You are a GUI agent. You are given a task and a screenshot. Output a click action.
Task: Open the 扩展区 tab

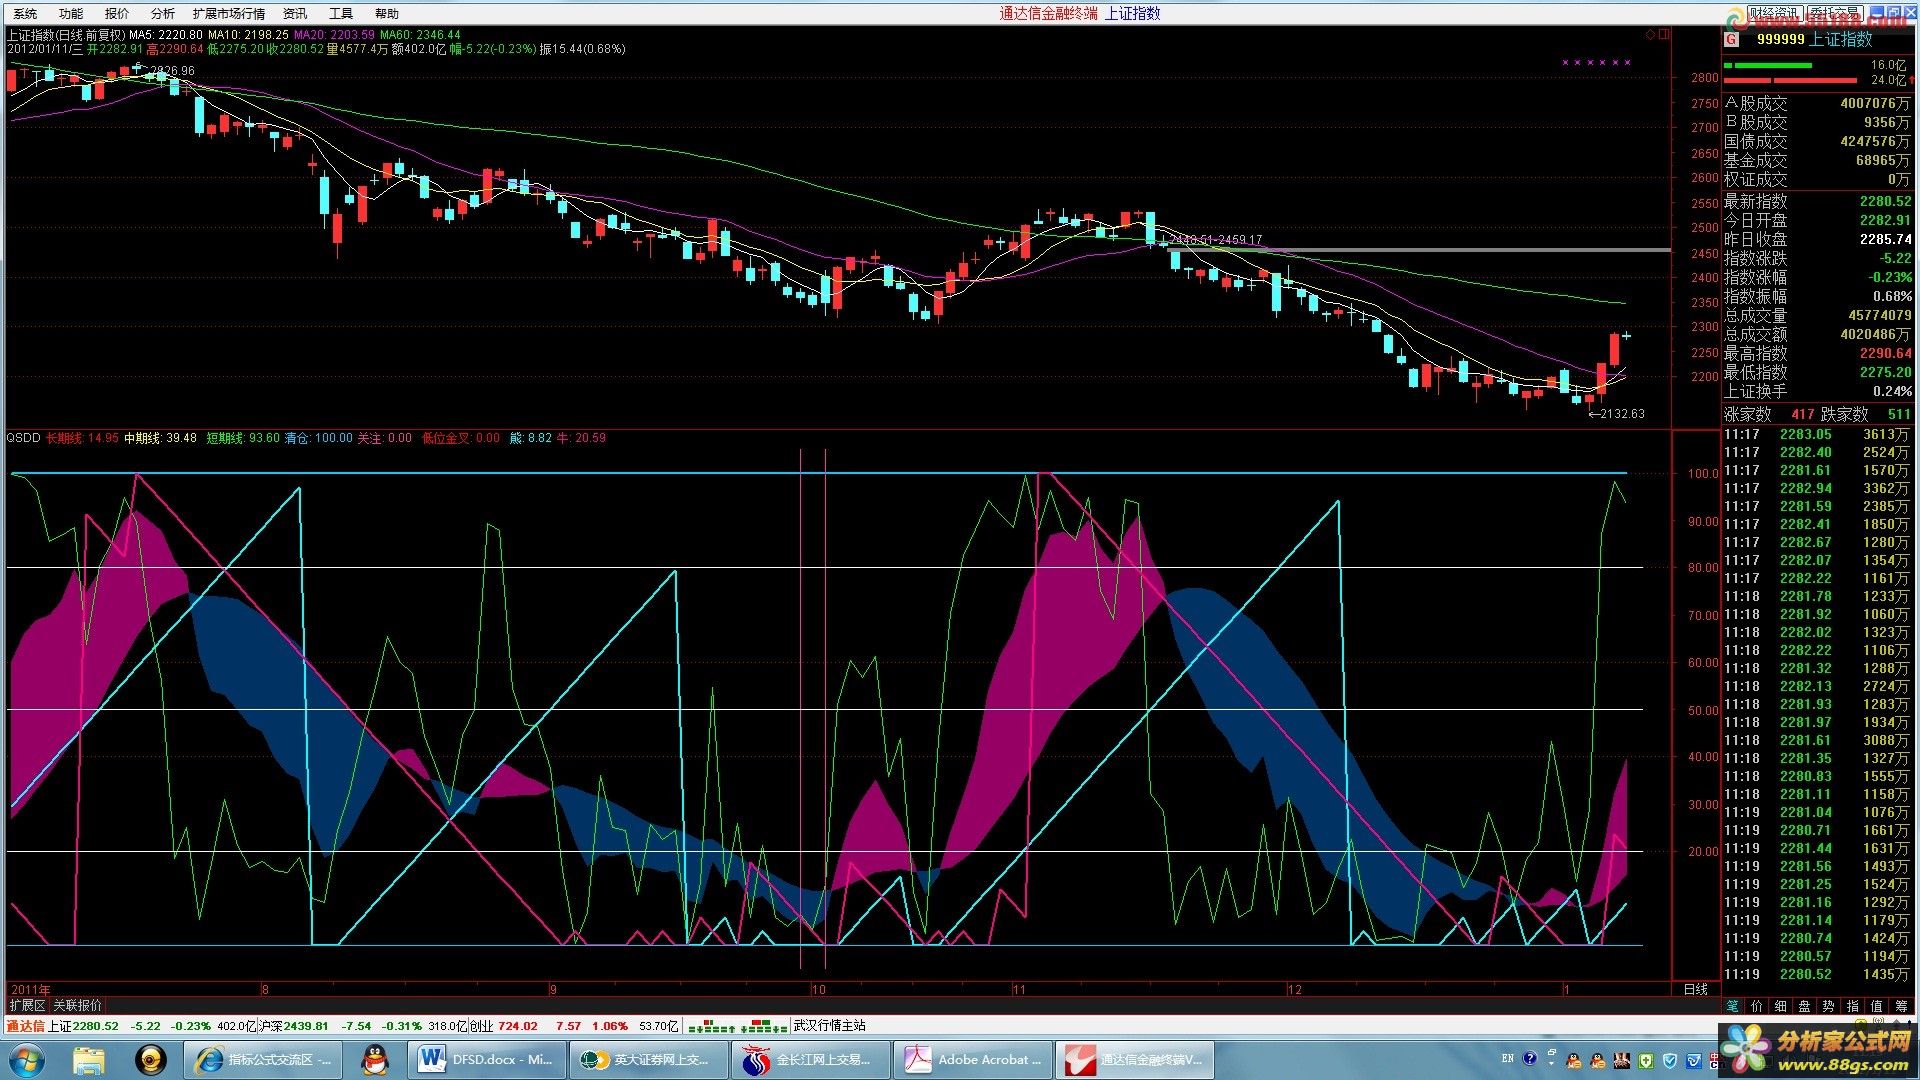(x=27, y=1005)
